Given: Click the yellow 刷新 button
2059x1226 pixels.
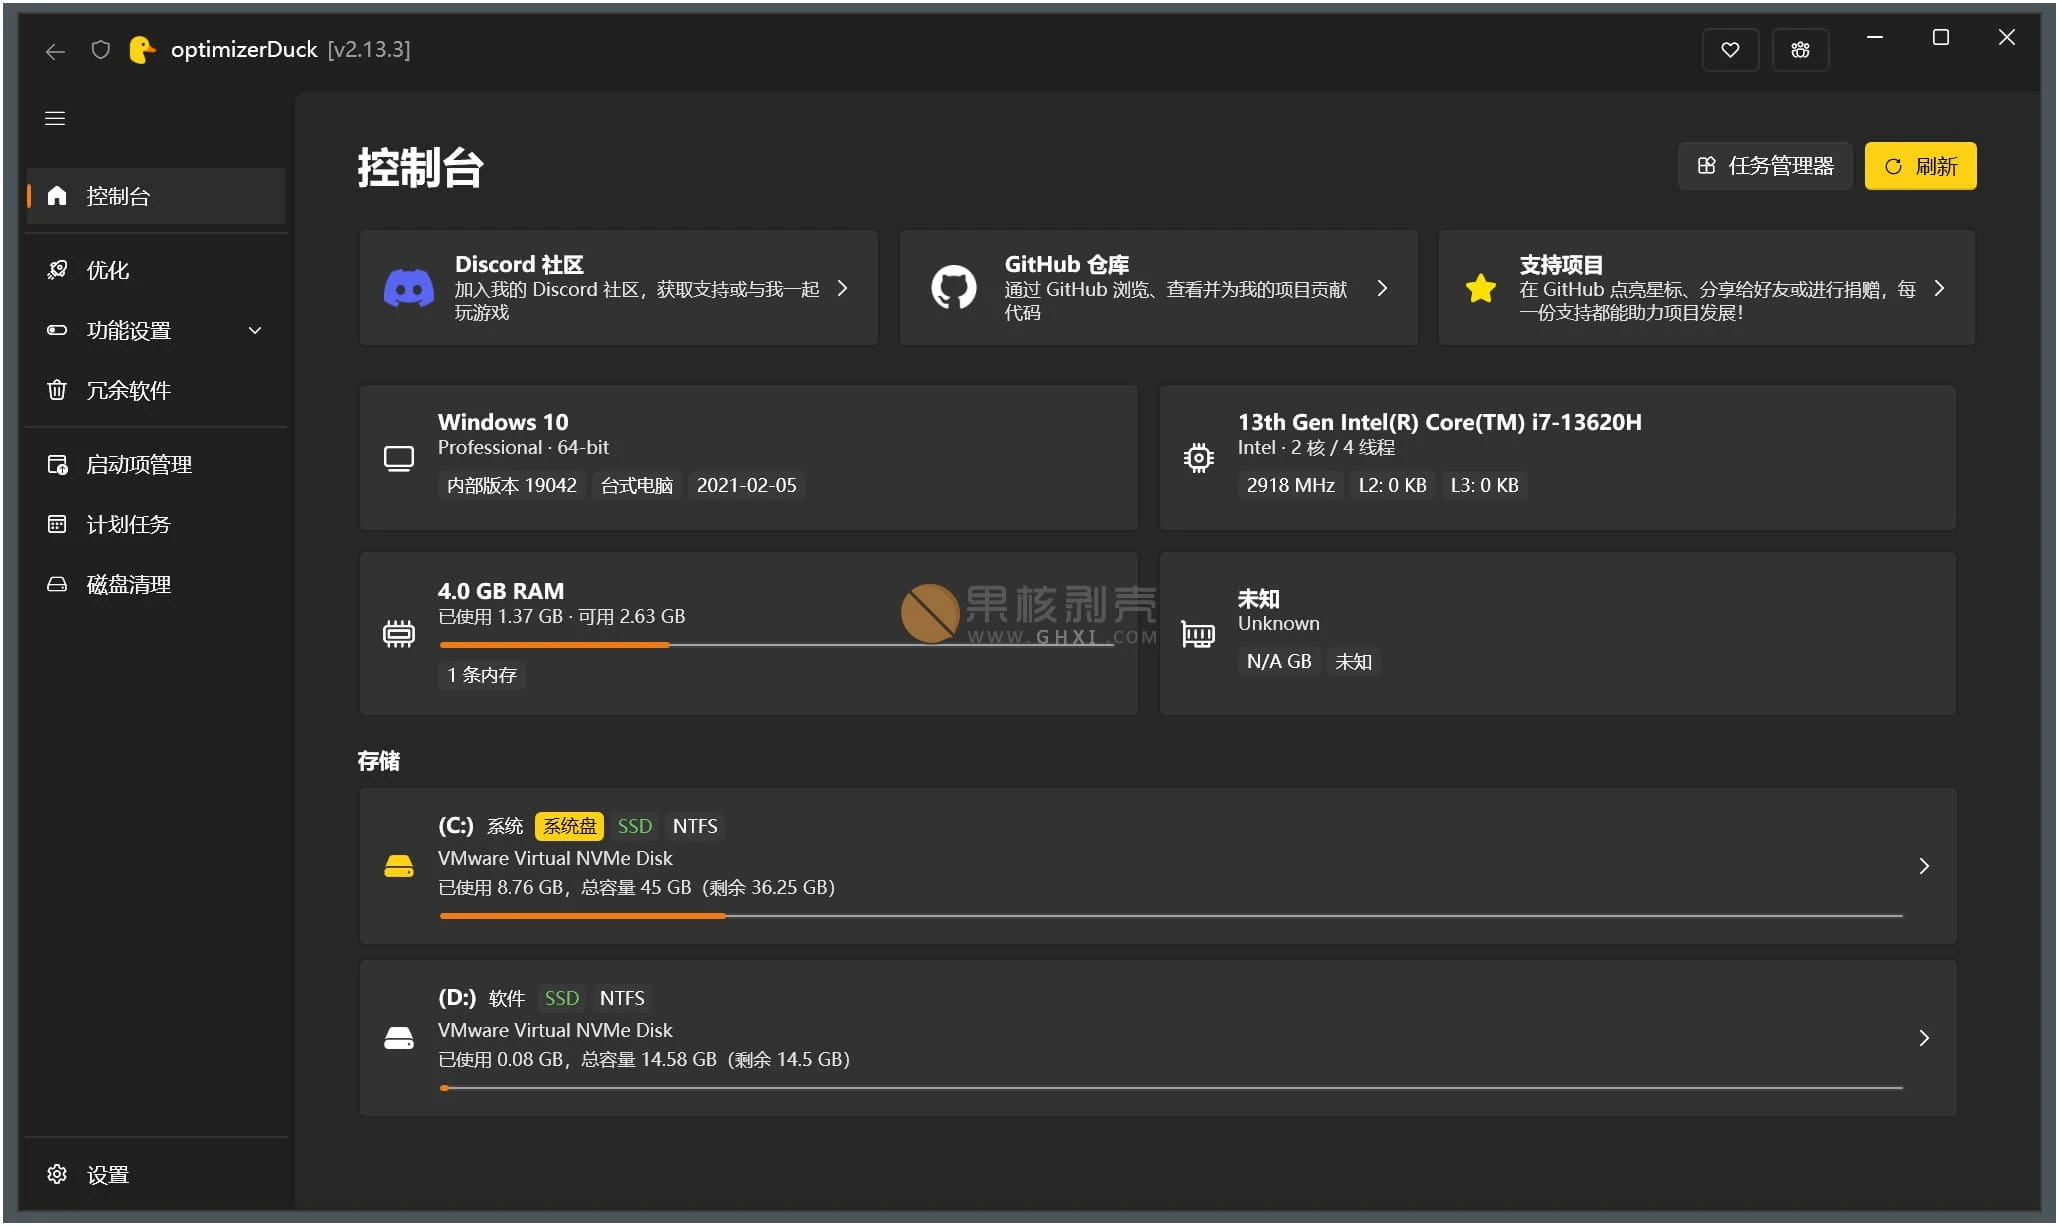Looking at the screenshot, I should pos(1920,166).
